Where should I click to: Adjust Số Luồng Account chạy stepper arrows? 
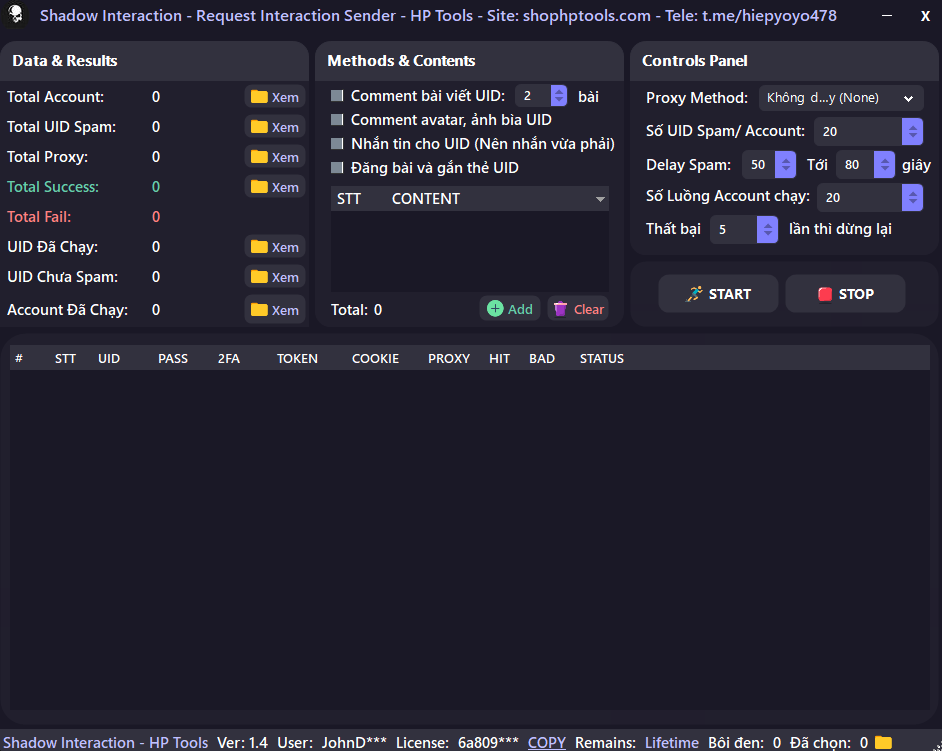click(x=913, y=198)
